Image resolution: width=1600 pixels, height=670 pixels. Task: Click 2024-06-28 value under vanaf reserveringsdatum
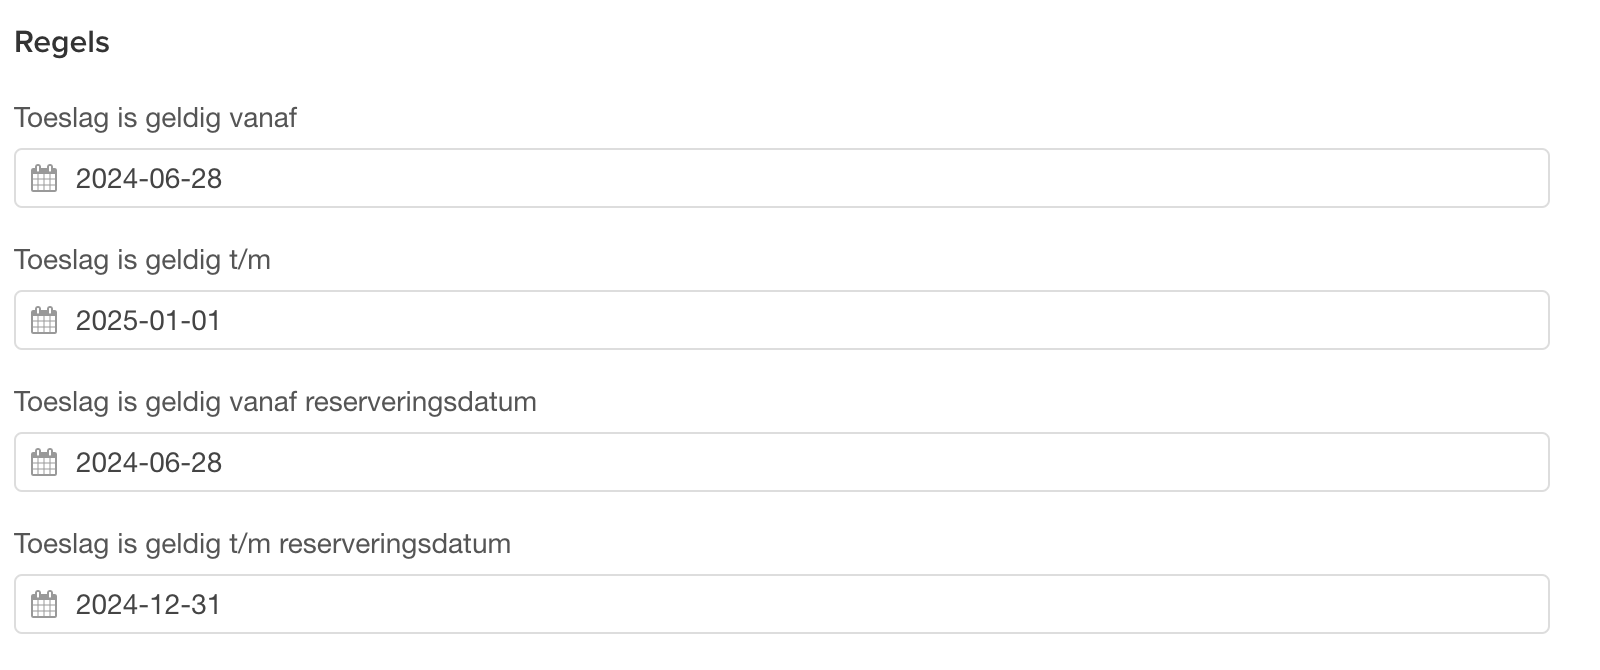(149, 463)
